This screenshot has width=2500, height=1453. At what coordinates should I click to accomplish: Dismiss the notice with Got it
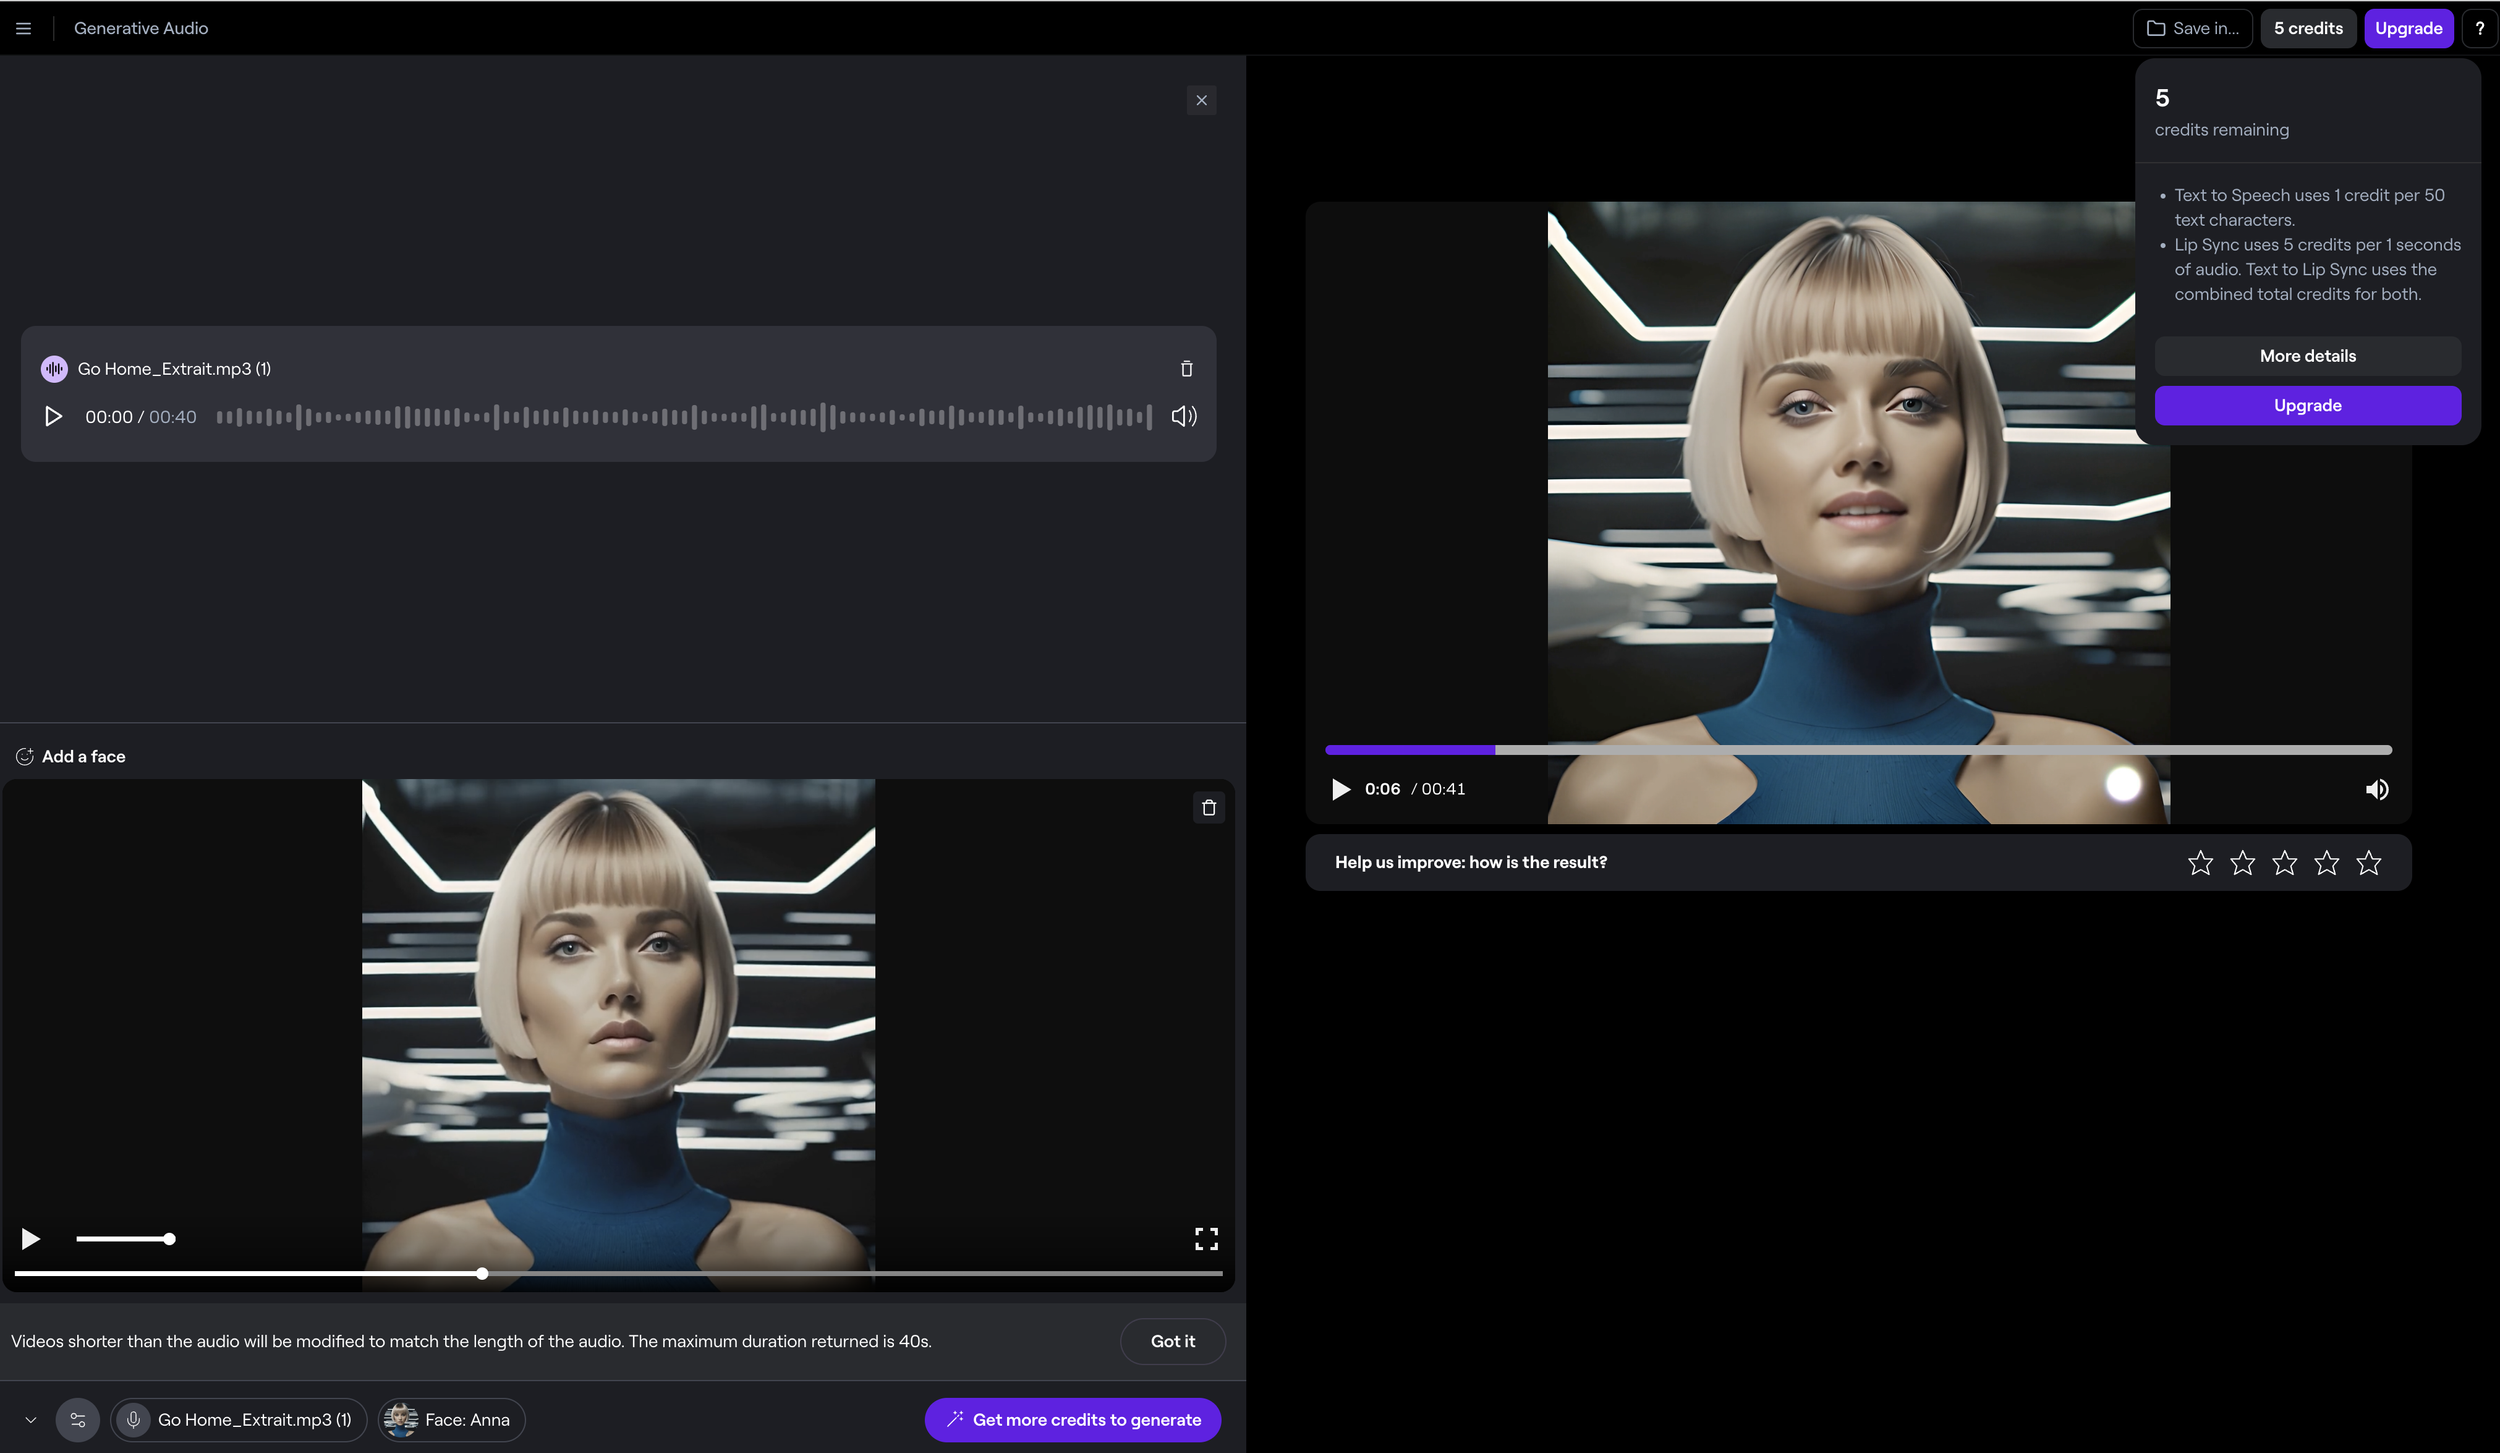(1172, 1341)
